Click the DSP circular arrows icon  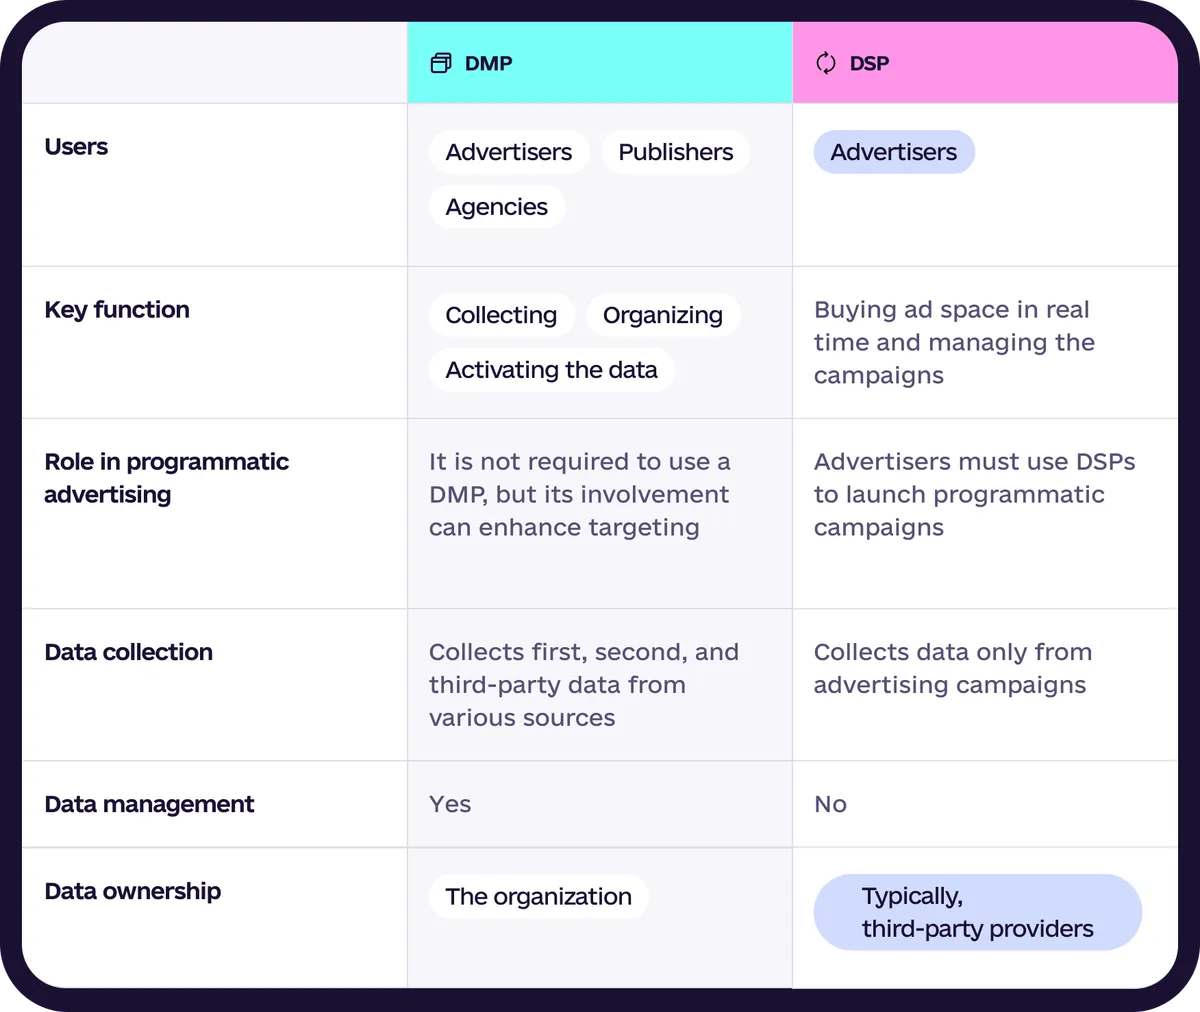pos(826,63)
